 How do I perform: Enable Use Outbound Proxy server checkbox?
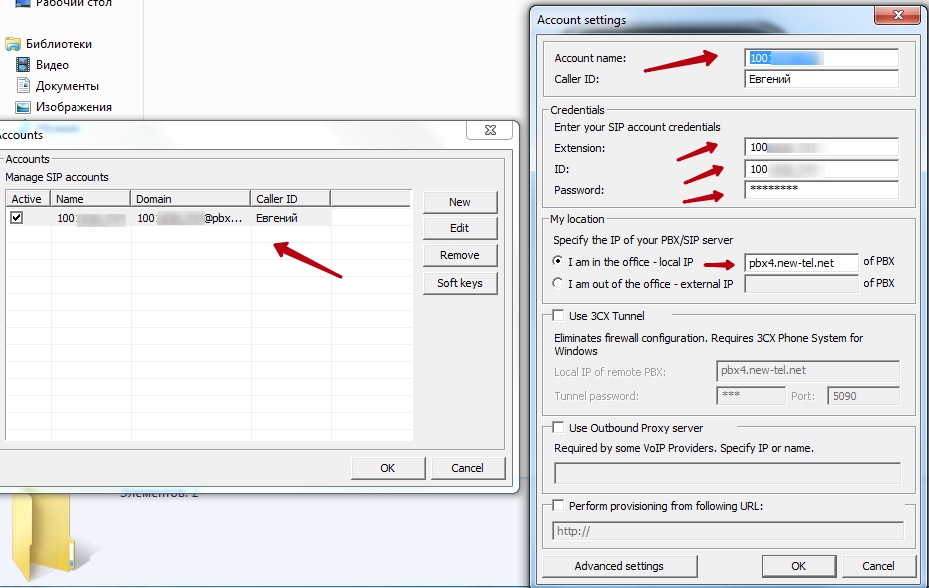pyautogui.click(x=558, y=428)
